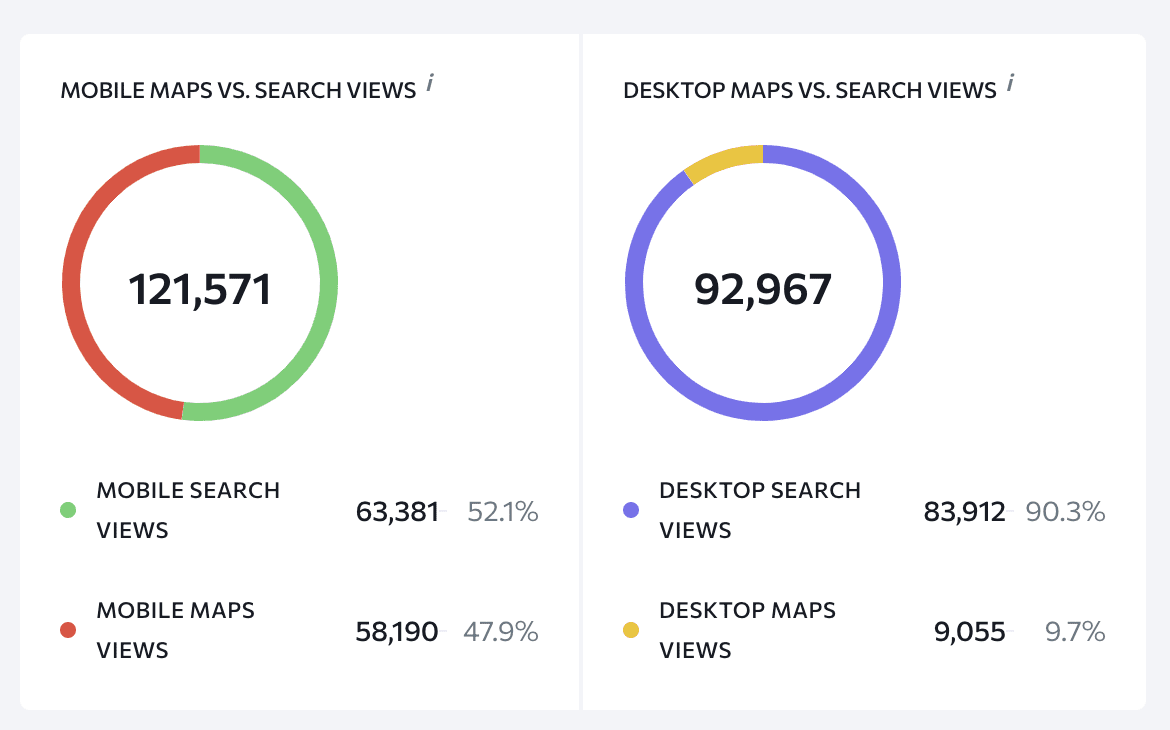
Task: Click the Mobile Maps Views label
Action: [176, 630]
